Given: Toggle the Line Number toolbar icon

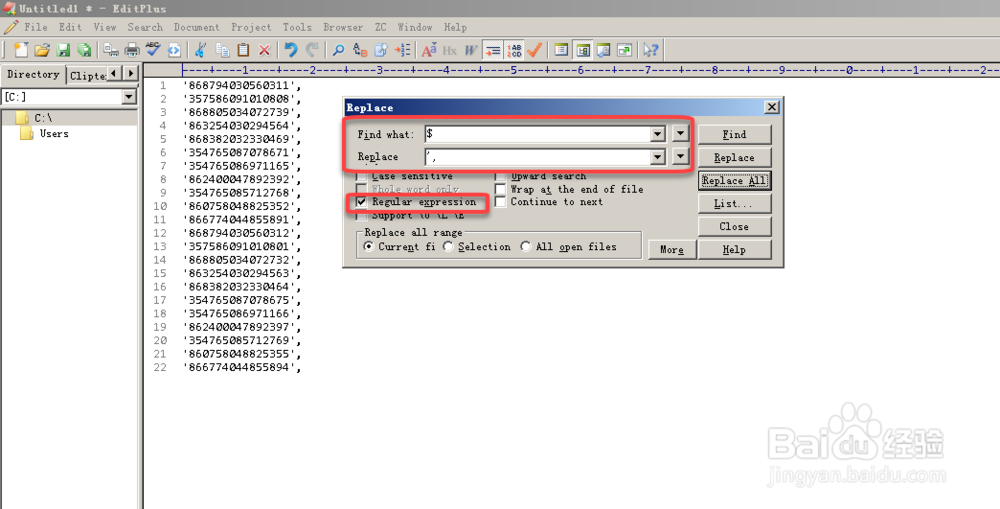Looking at the screenshot, I should point(513,50).
